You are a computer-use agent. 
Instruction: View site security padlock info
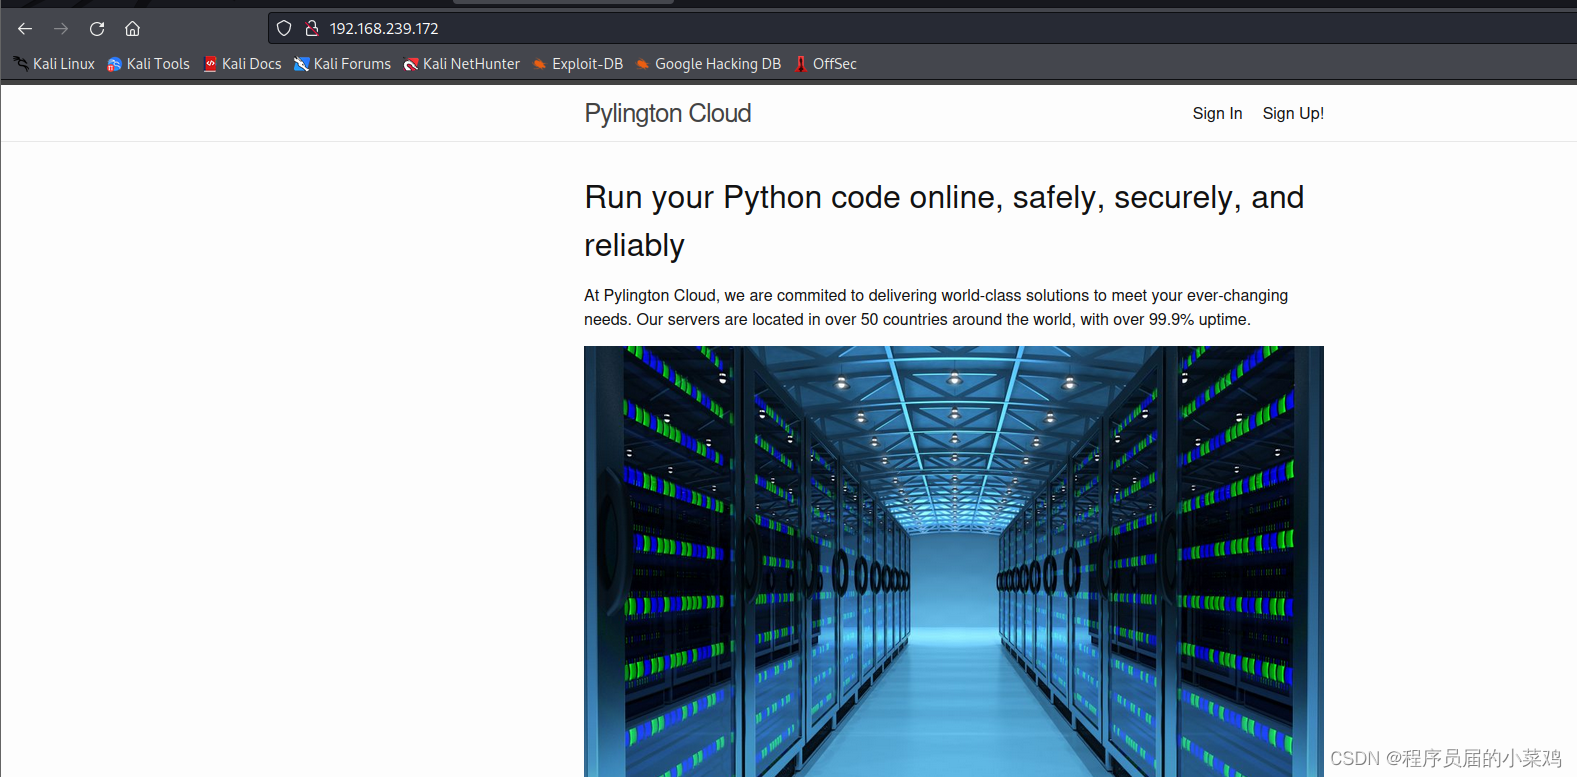pyautogui.click(x=312, y=29)
